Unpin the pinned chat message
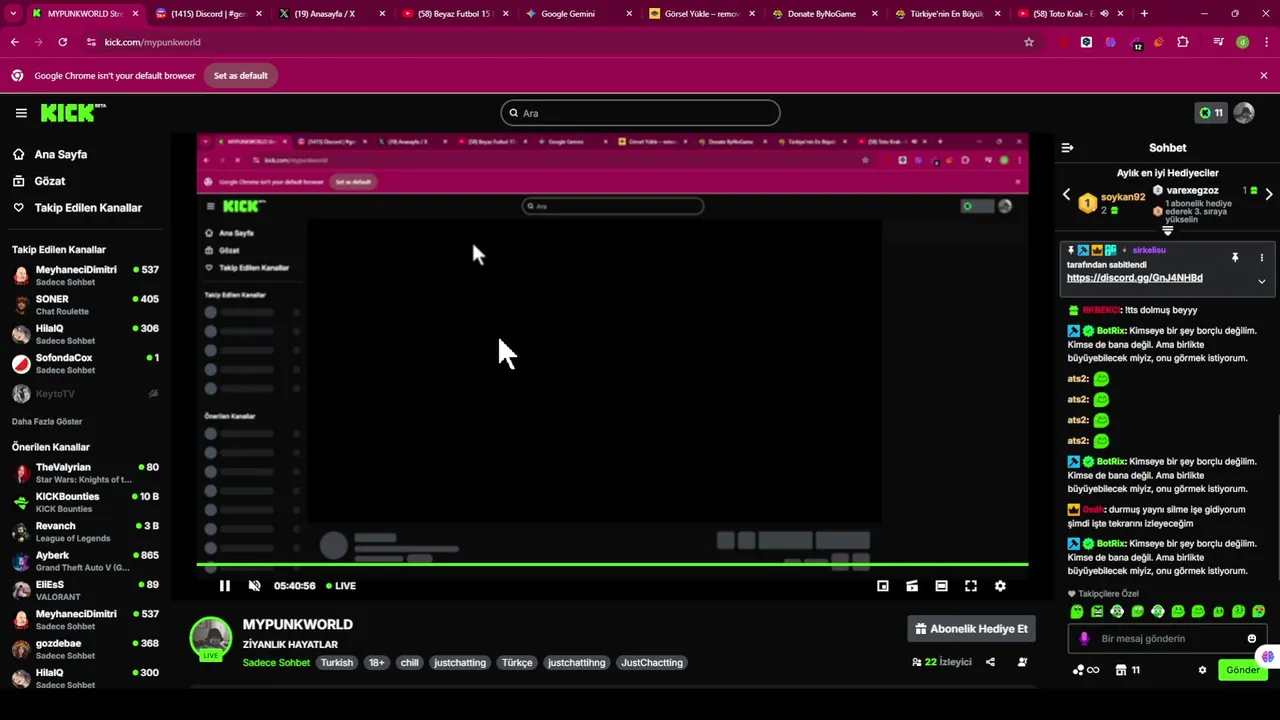This screenshot has width=1280, height=720. (x=1235, y=258)
